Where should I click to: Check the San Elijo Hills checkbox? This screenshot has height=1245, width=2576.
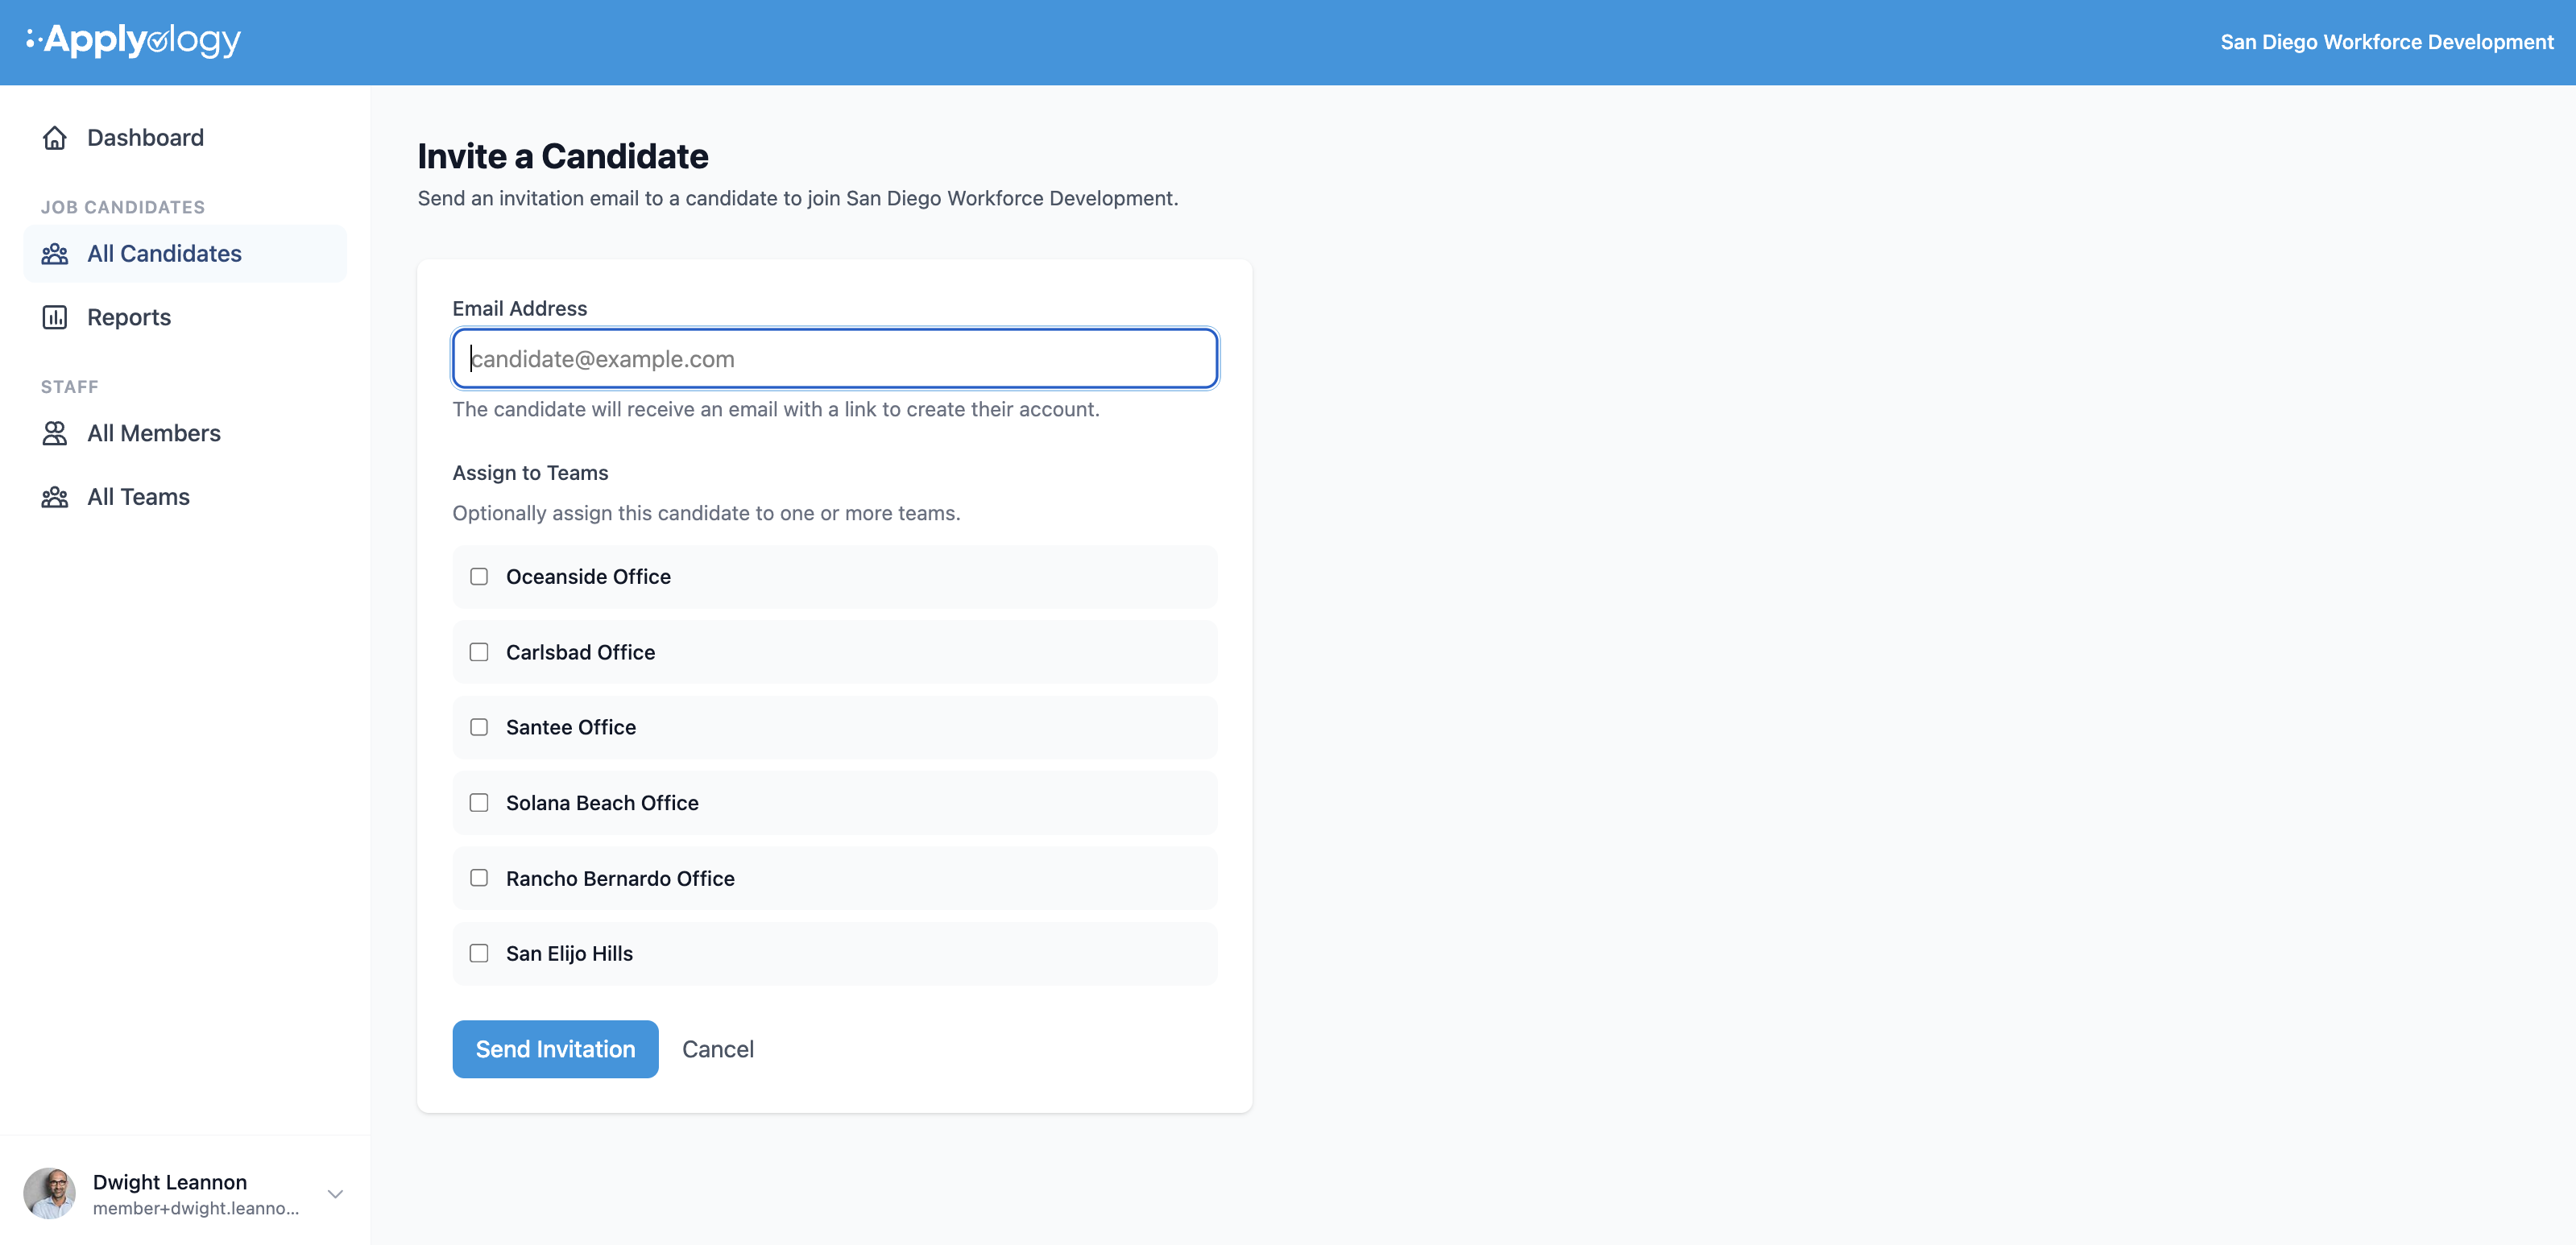point(479,954)
